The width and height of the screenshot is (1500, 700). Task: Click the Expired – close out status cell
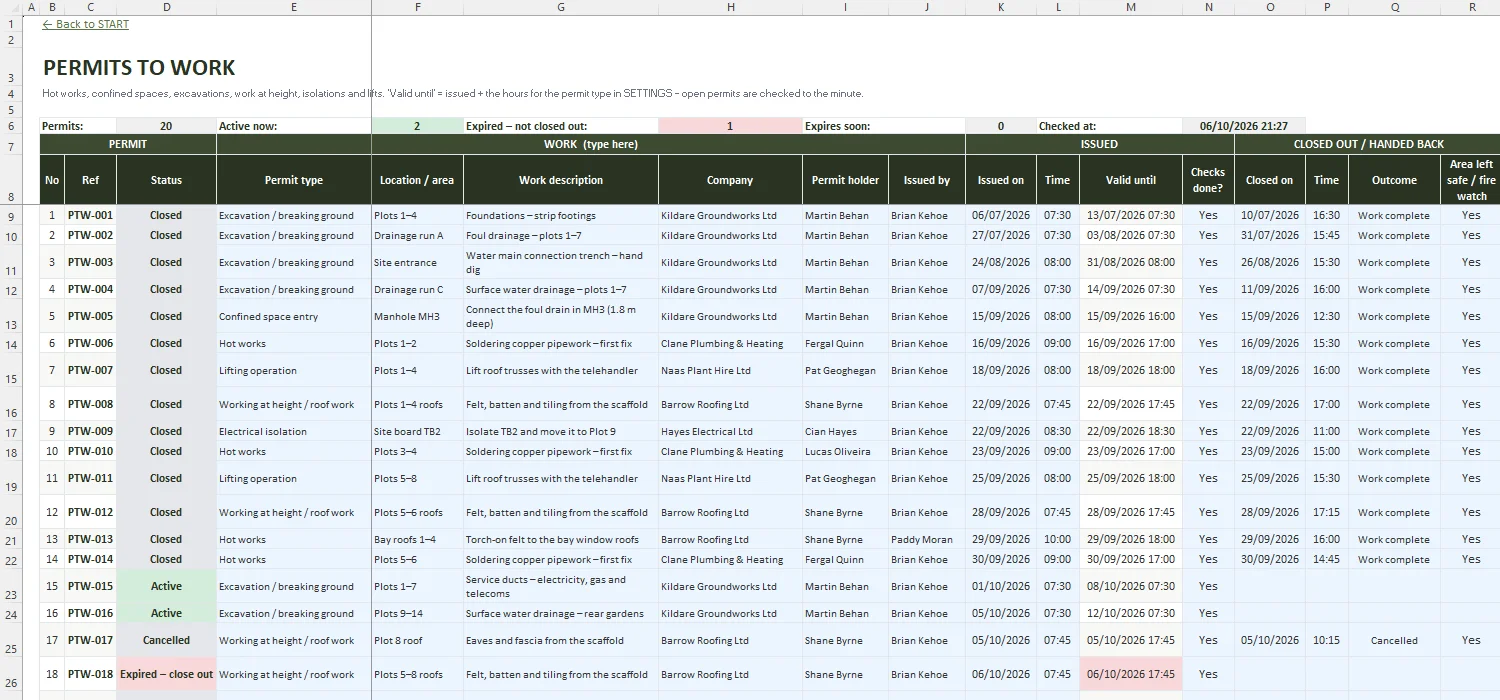click(166, 674)
